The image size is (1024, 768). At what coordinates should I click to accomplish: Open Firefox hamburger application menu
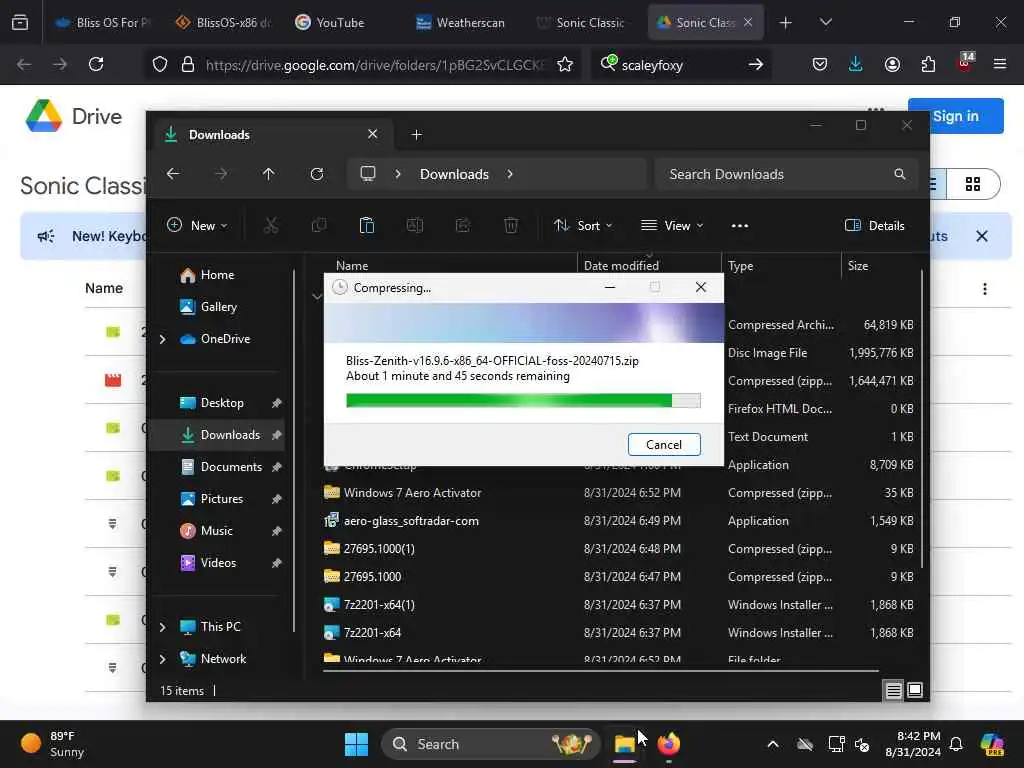[x=1000, y=64]
